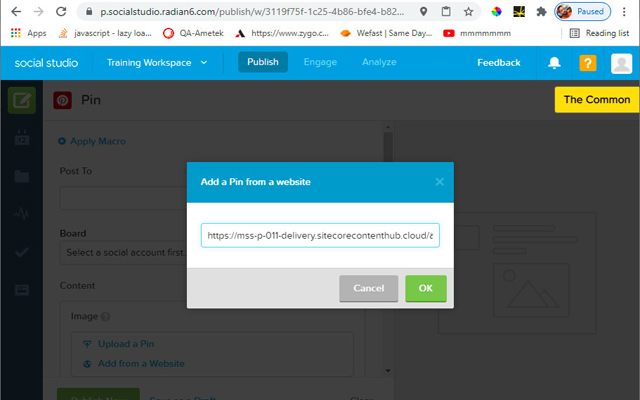
Task: Click the image placeholder in preview pane
Action: [x=531, y=290]
